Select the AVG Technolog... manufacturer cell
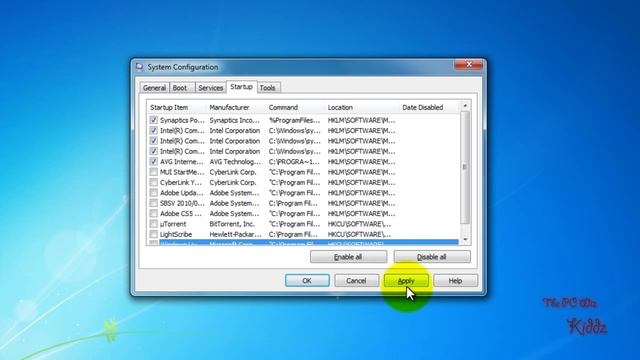Screen dimensions: 640x360 coord(235,162)
